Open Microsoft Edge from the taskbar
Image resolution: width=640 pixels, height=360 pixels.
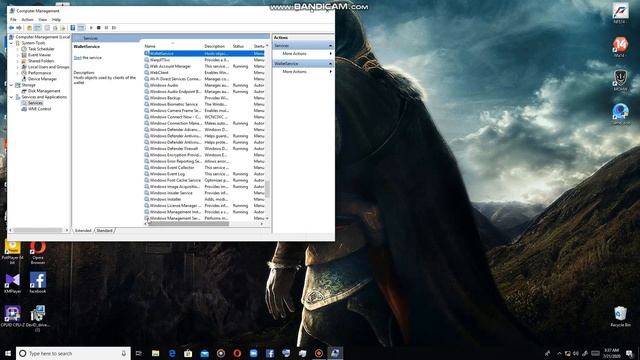coord(172,353)
